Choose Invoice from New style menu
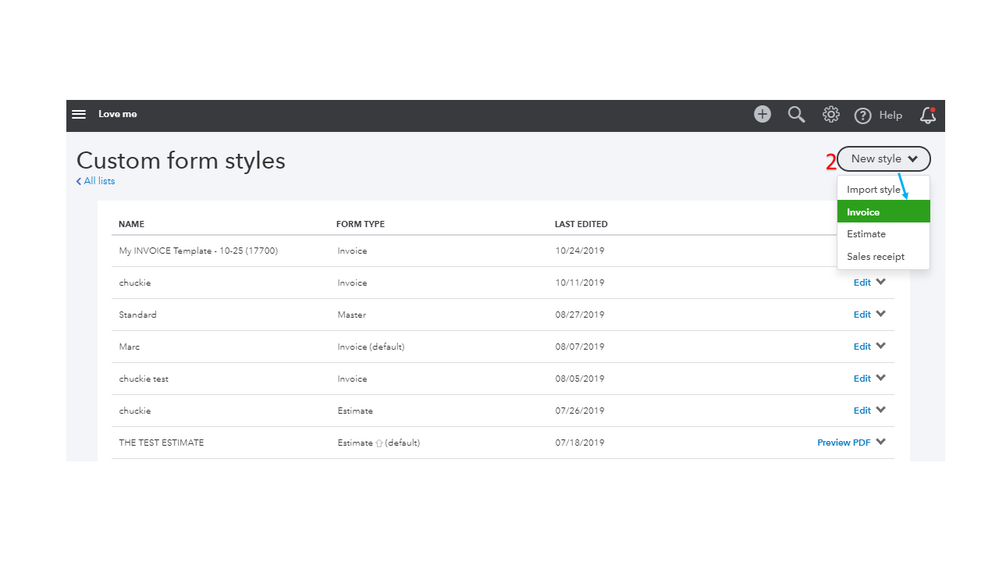This screenshot has width=999, height=562. [x=864, y=212]
